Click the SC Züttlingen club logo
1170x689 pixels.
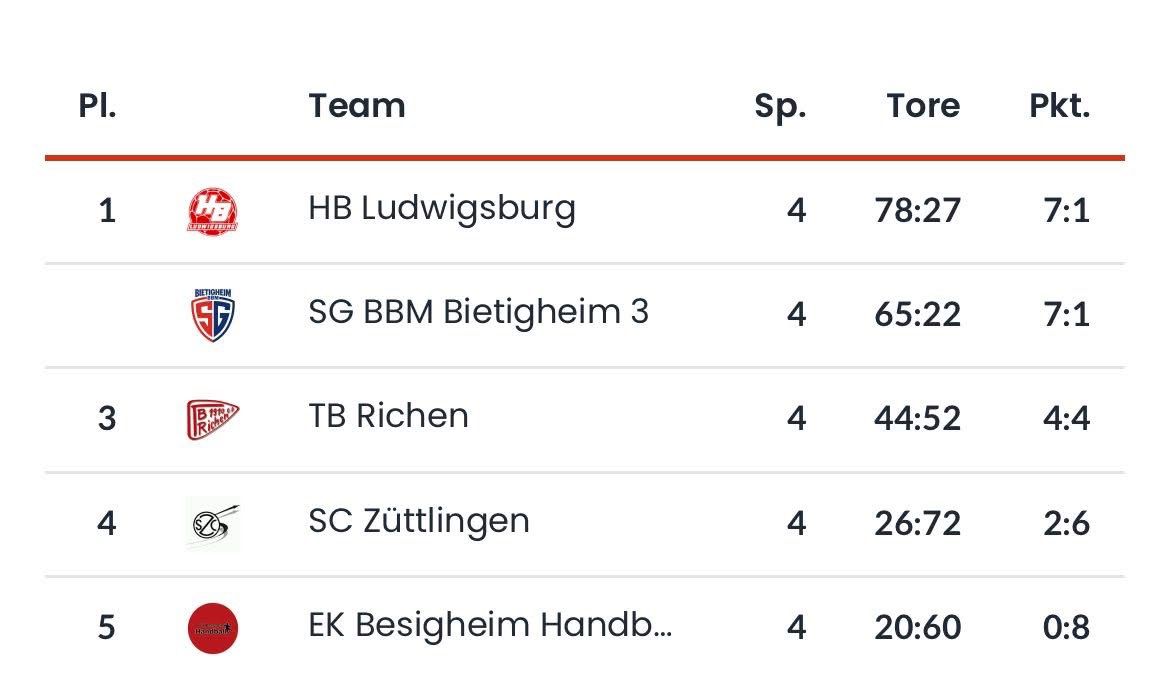coord(213,523)
